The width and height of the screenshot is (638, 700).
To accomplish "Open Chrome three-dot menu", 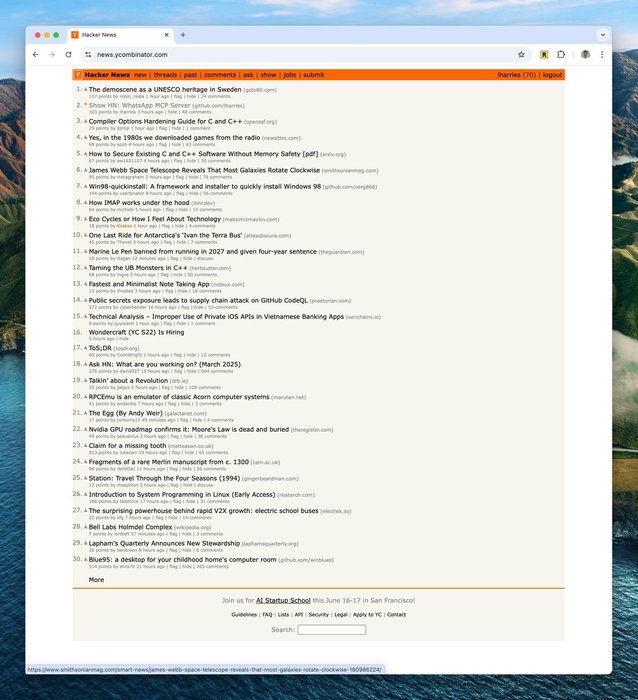I will click(602, 54).
